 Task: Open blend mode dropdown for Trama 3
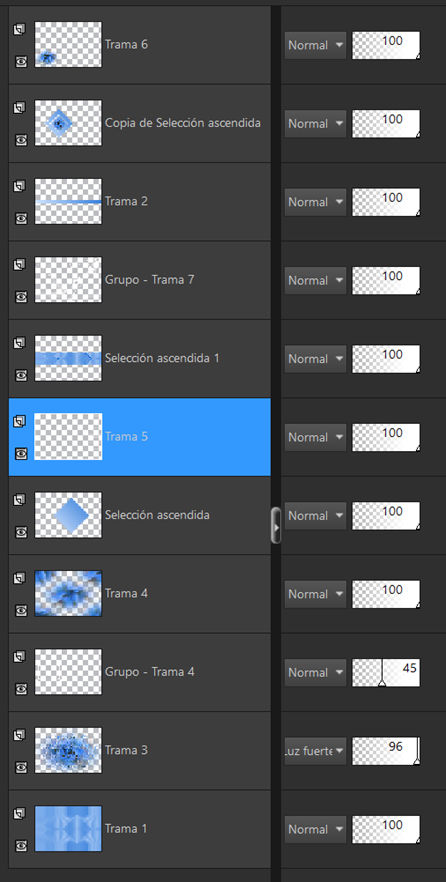tap(315, 751)
